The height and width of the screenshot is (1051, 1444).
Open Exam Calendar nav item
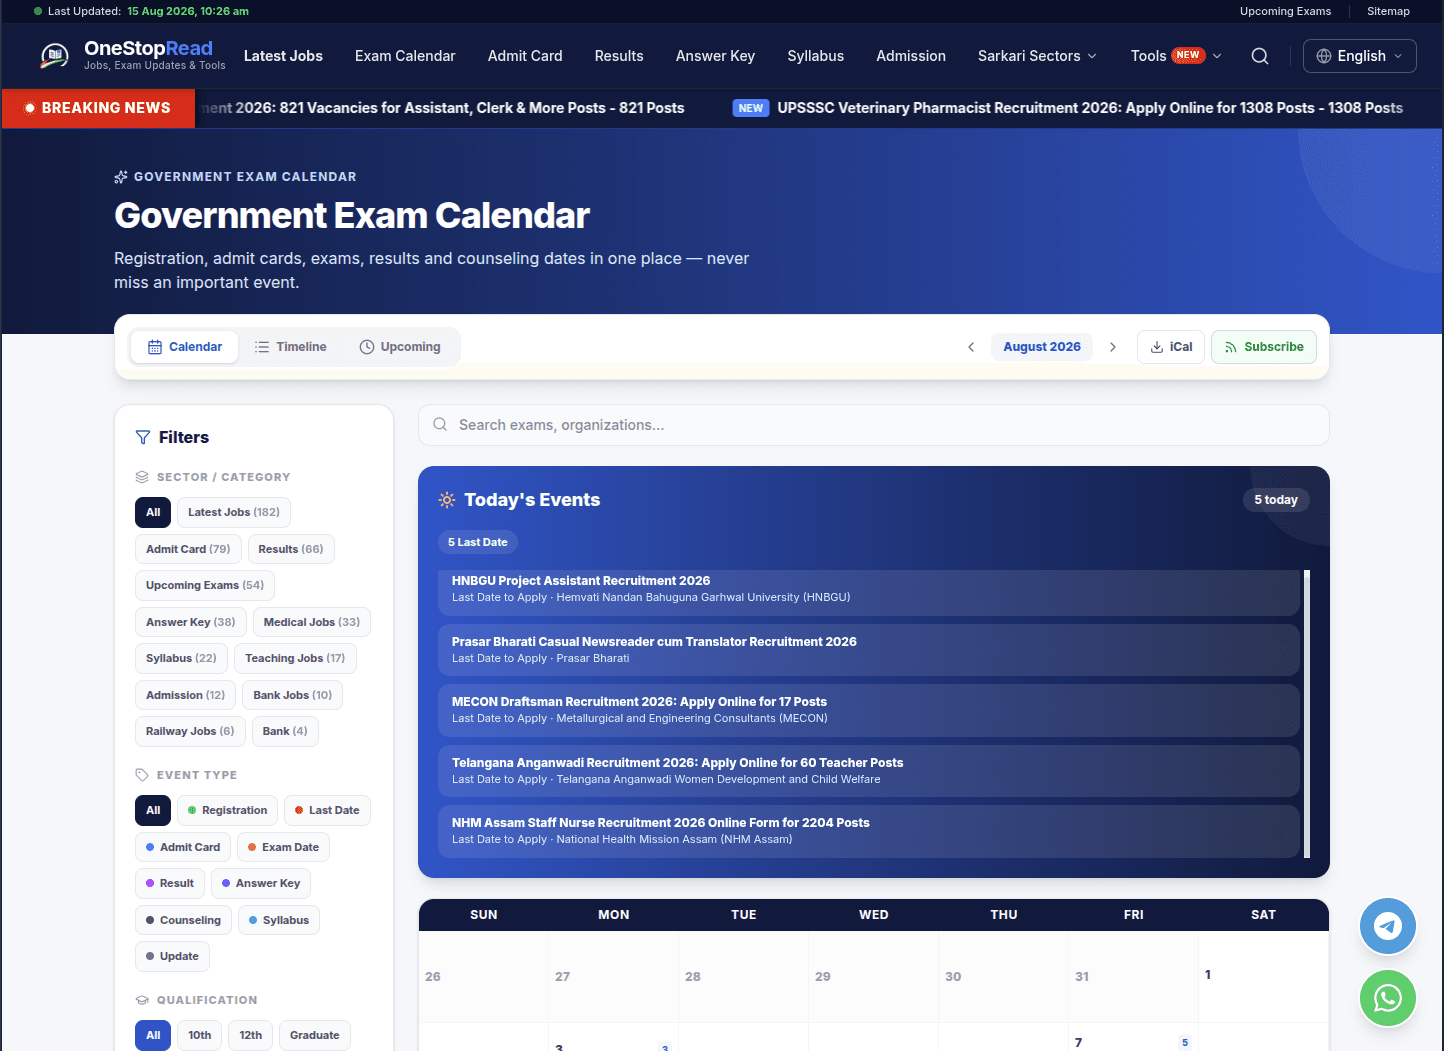click(405, 56)
